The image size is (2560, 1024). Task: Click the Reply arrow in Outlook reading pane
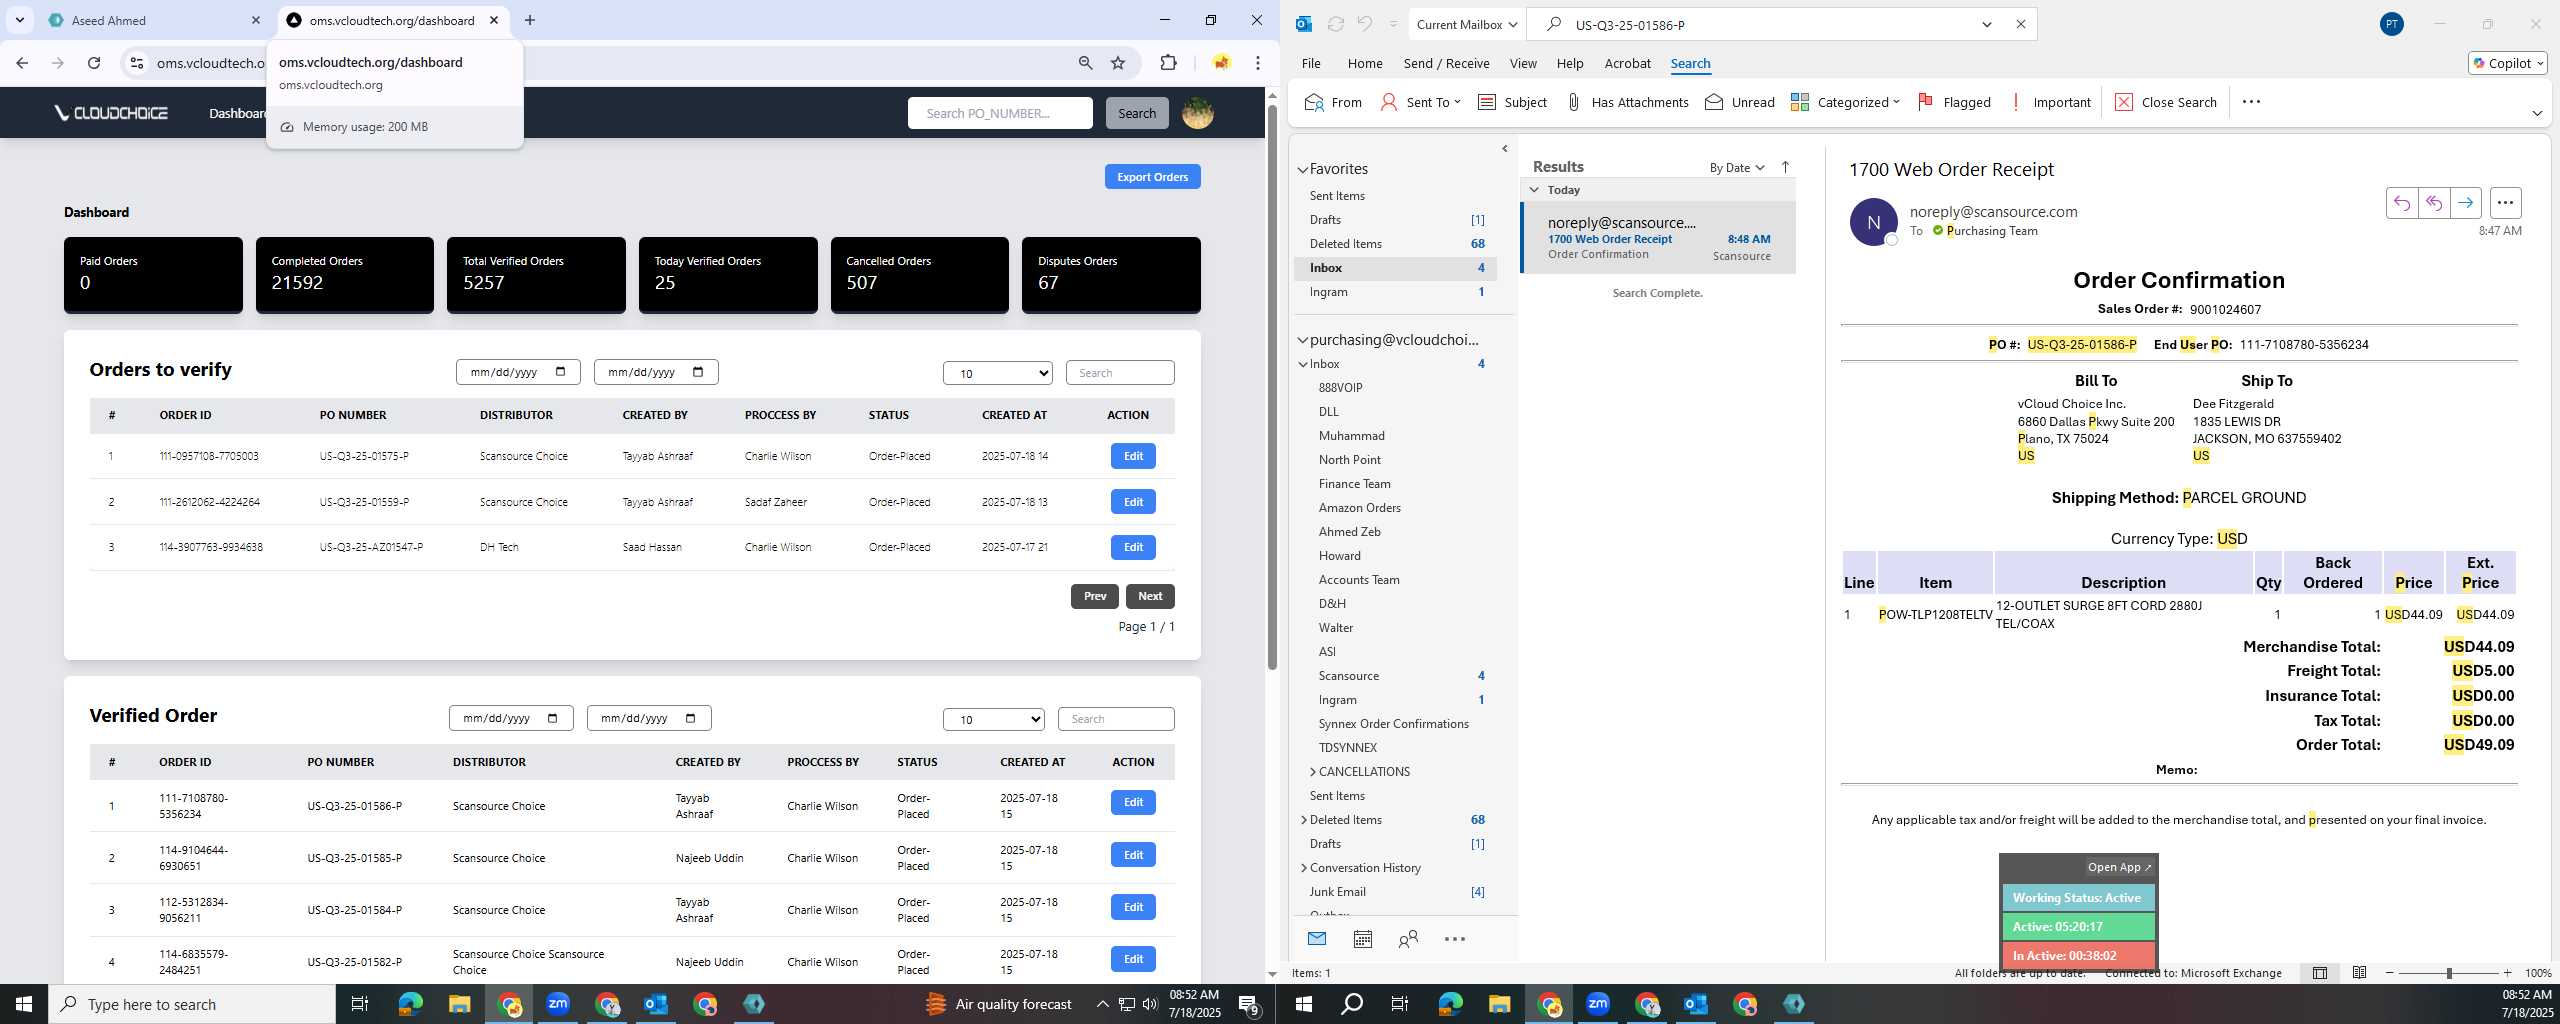click(x=2401, y=203)
